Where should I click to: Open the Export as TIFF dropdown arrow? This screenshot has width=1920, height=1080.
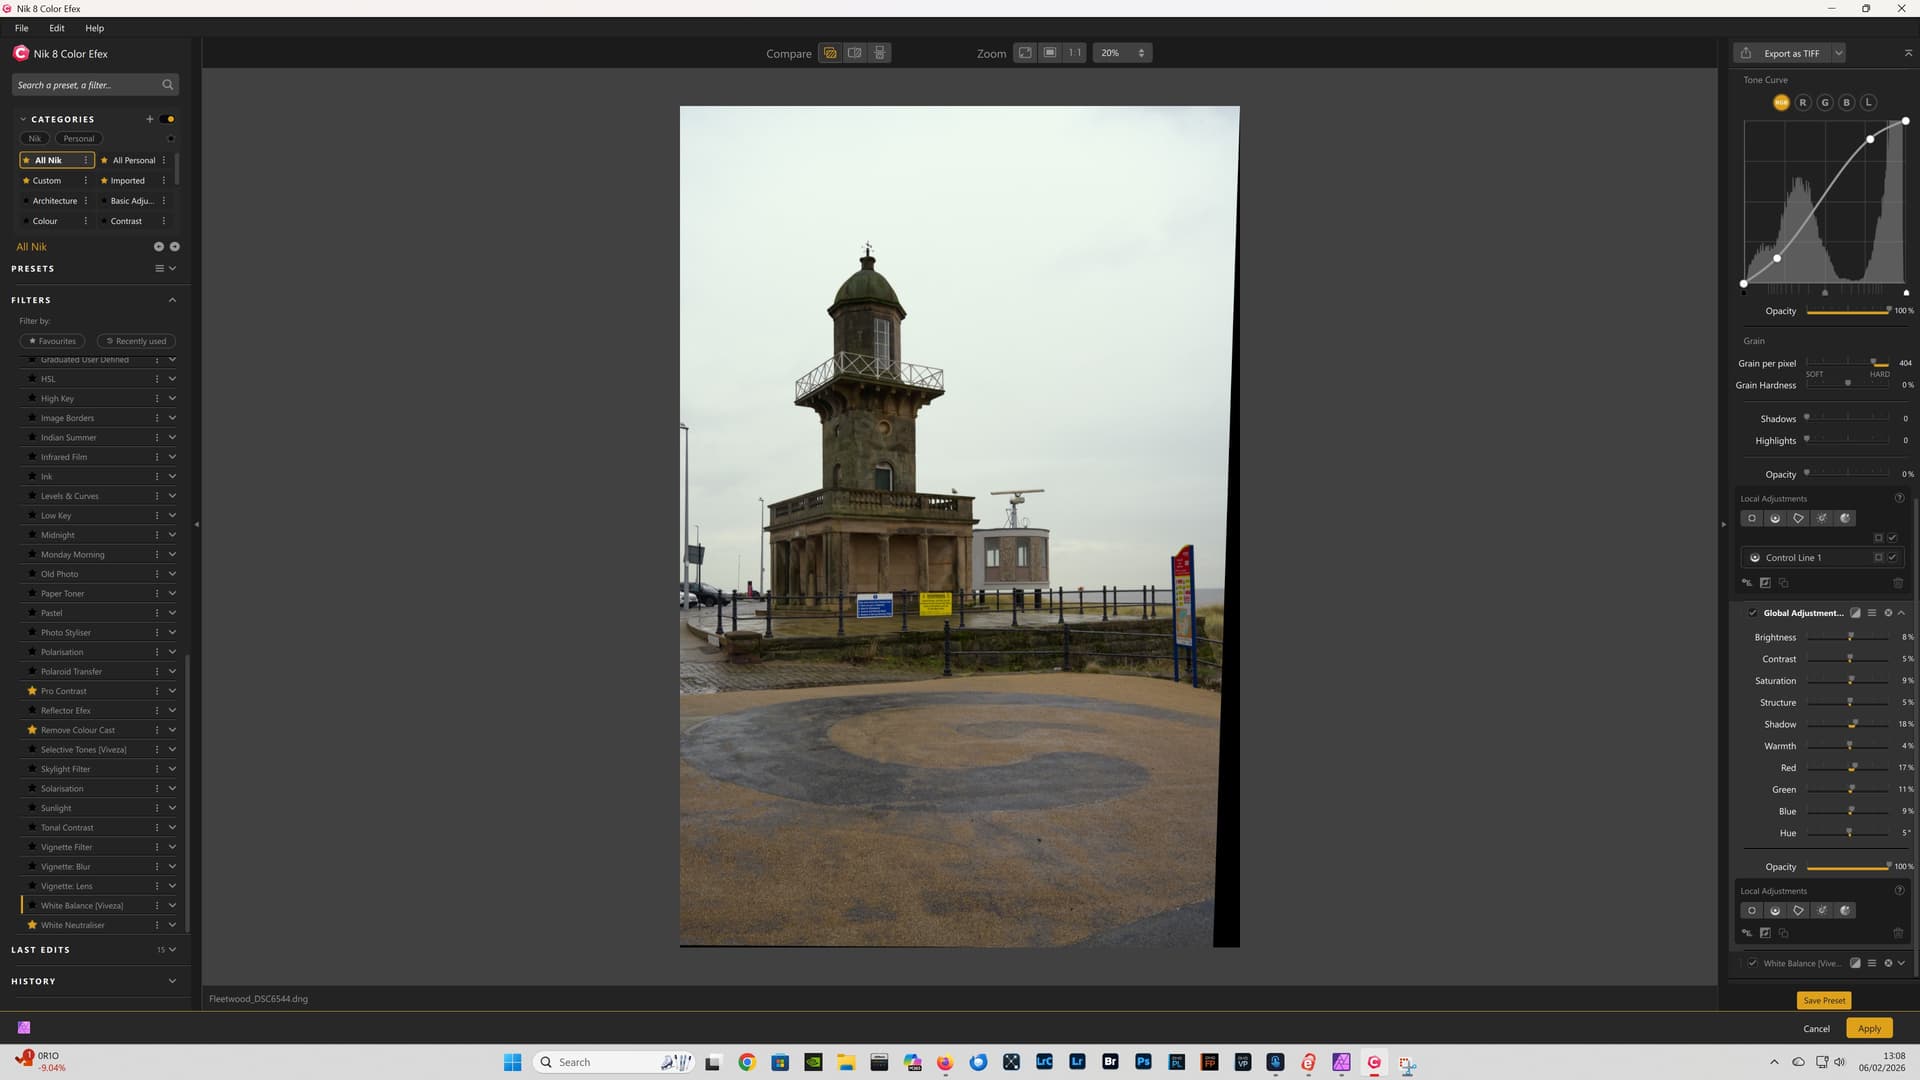click(x=1838, y=53)
